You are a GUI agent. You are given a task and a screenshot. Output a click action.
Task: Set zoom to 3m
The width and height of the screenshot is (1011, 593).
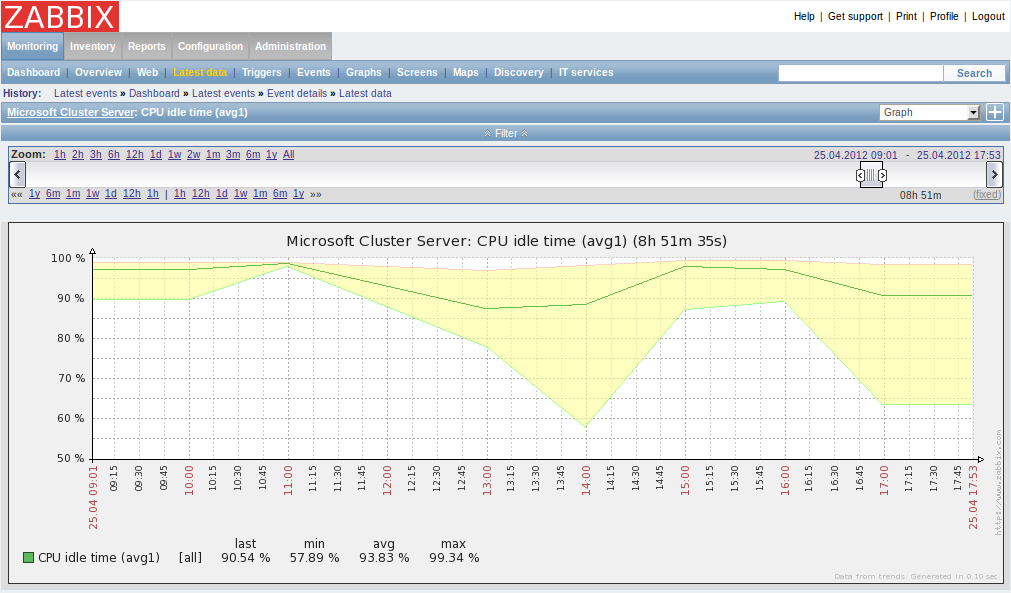click(x=233, y=155)
